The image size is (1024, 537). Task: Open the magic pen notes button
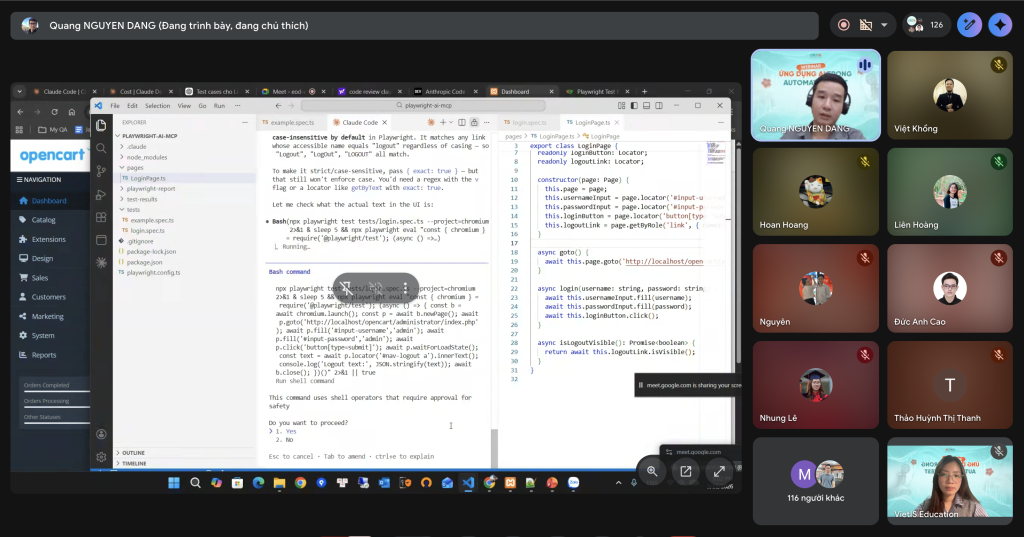(x=968, y=25)
